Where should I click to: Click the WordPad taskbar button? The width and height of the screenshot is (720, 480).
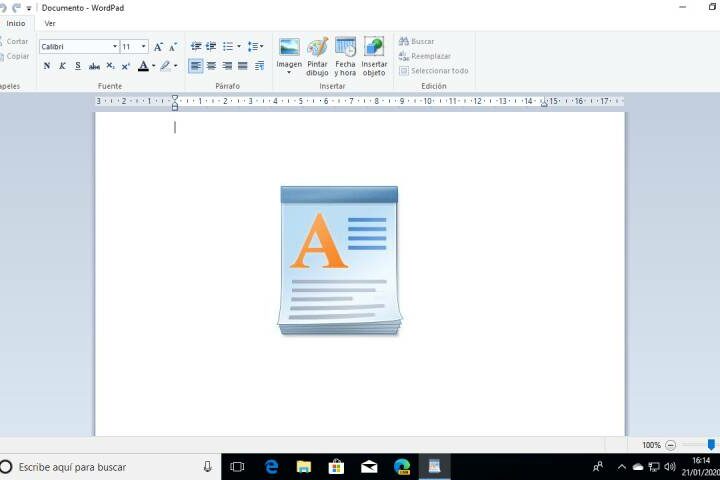(434, 467)
